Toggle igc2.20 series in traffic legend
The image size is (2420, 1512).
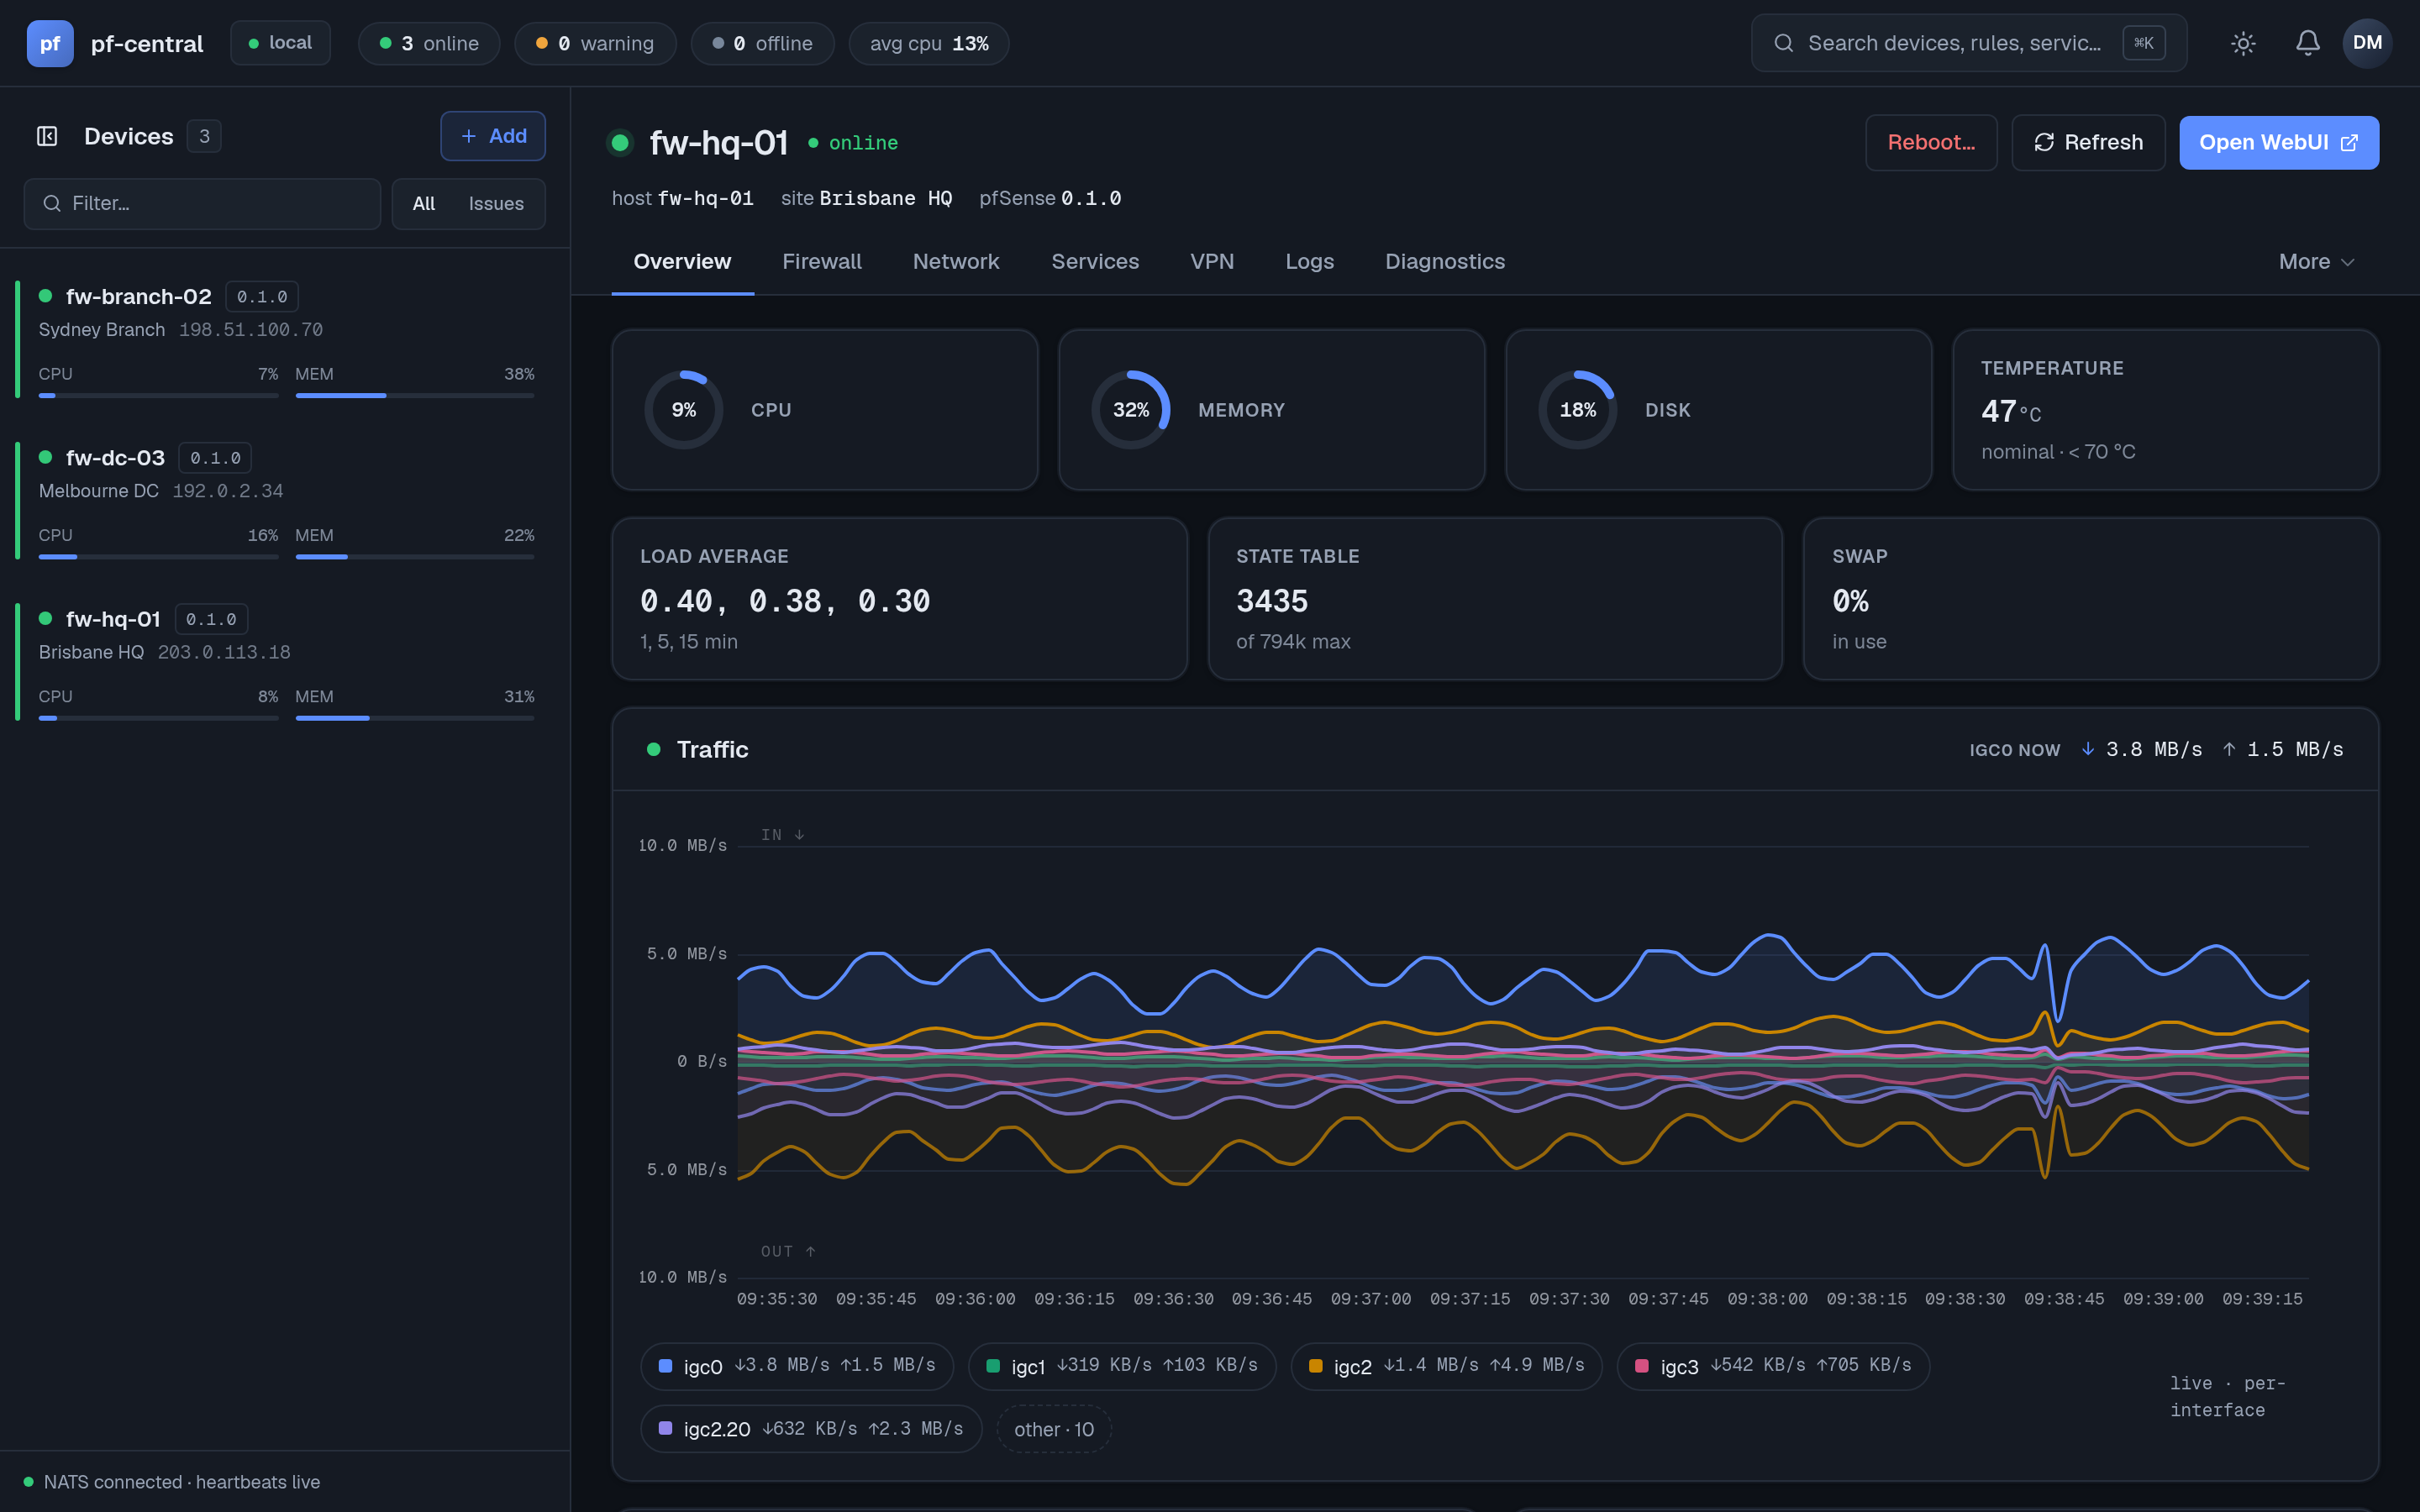click(x=811, y=1429)
